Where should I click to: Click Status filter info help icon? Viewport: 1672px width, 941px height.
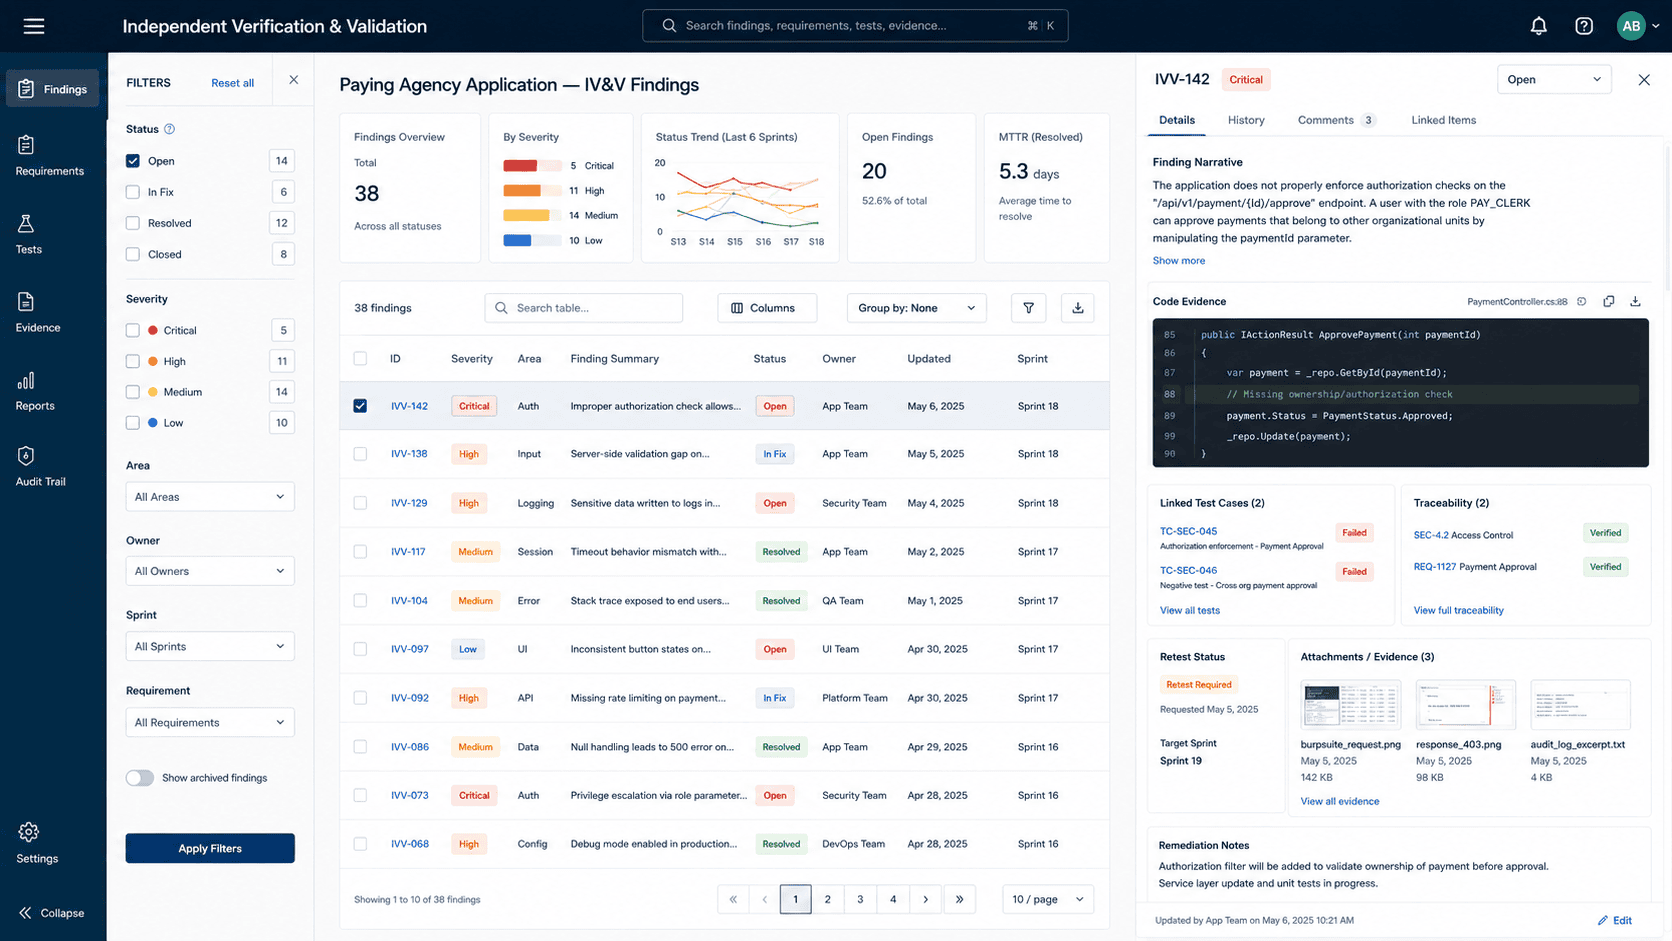[x=170, y=129]
